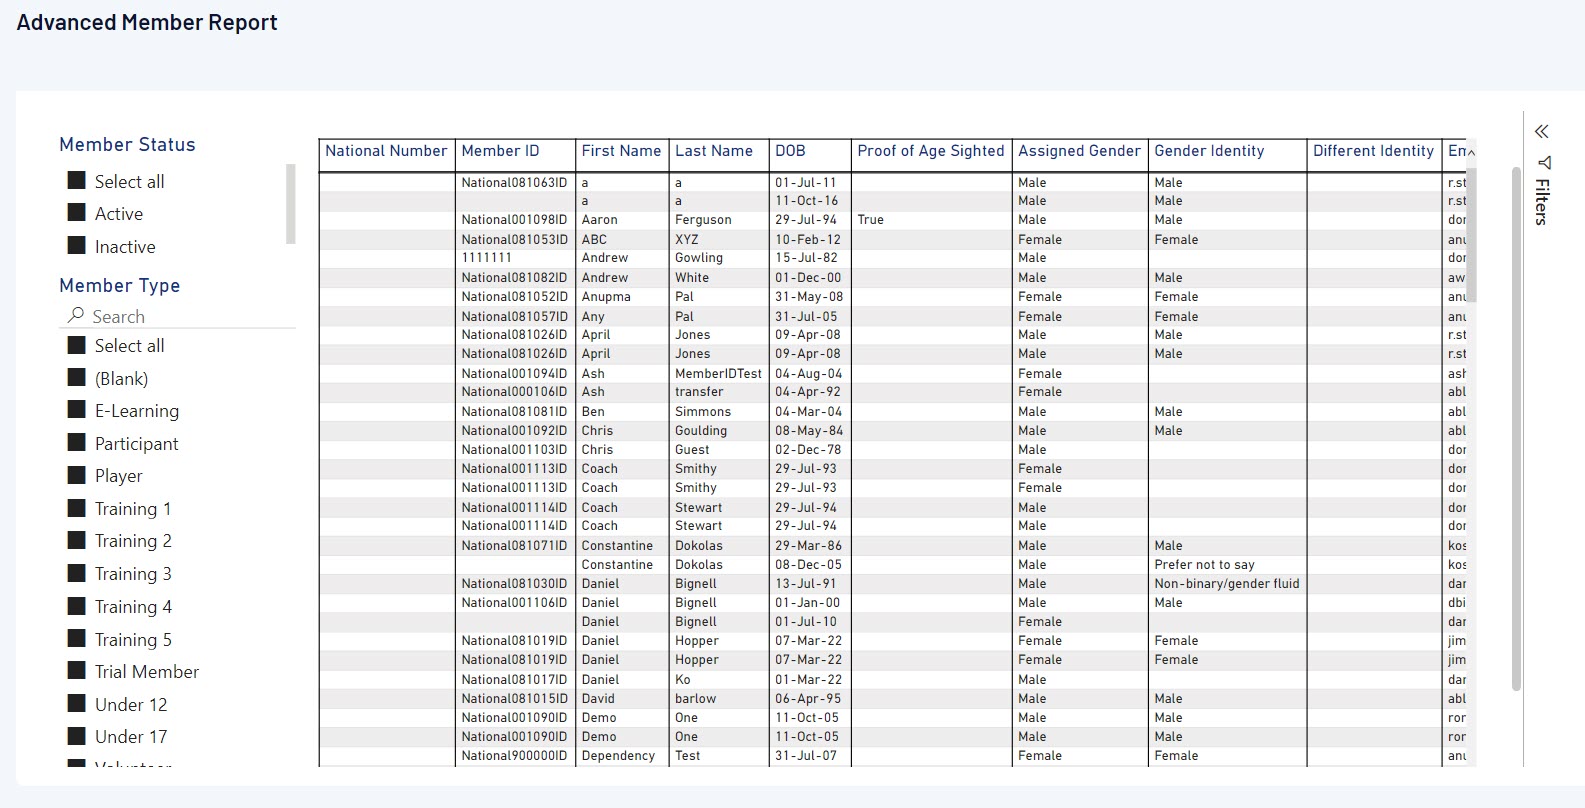1585x808 pixels.
Task: Click the last name Gowling
Action: 699,258
